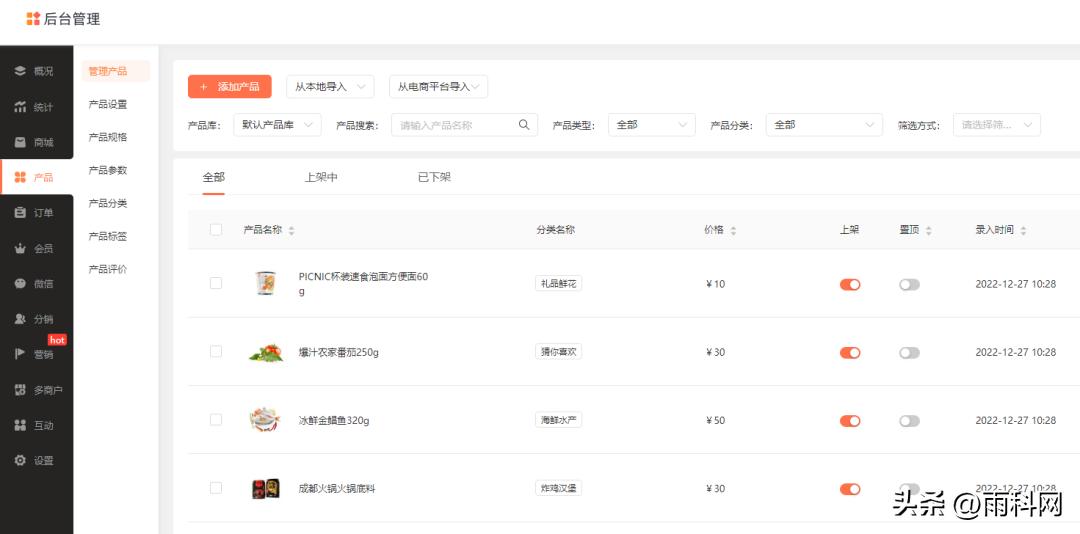The height and width of the screenshot is (534, 1080).
Task: Open the 从电商平台导入 dropdown
Action: click(x=439, y=87)
